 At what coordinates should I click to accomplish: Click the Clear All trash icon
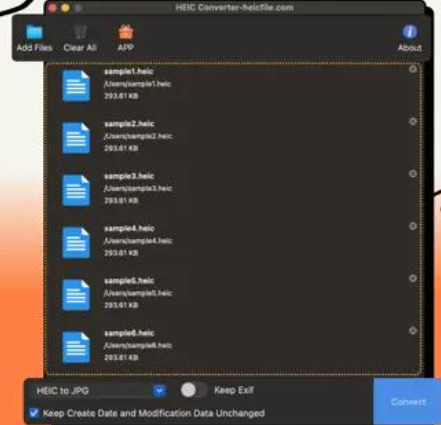point(80,32)
